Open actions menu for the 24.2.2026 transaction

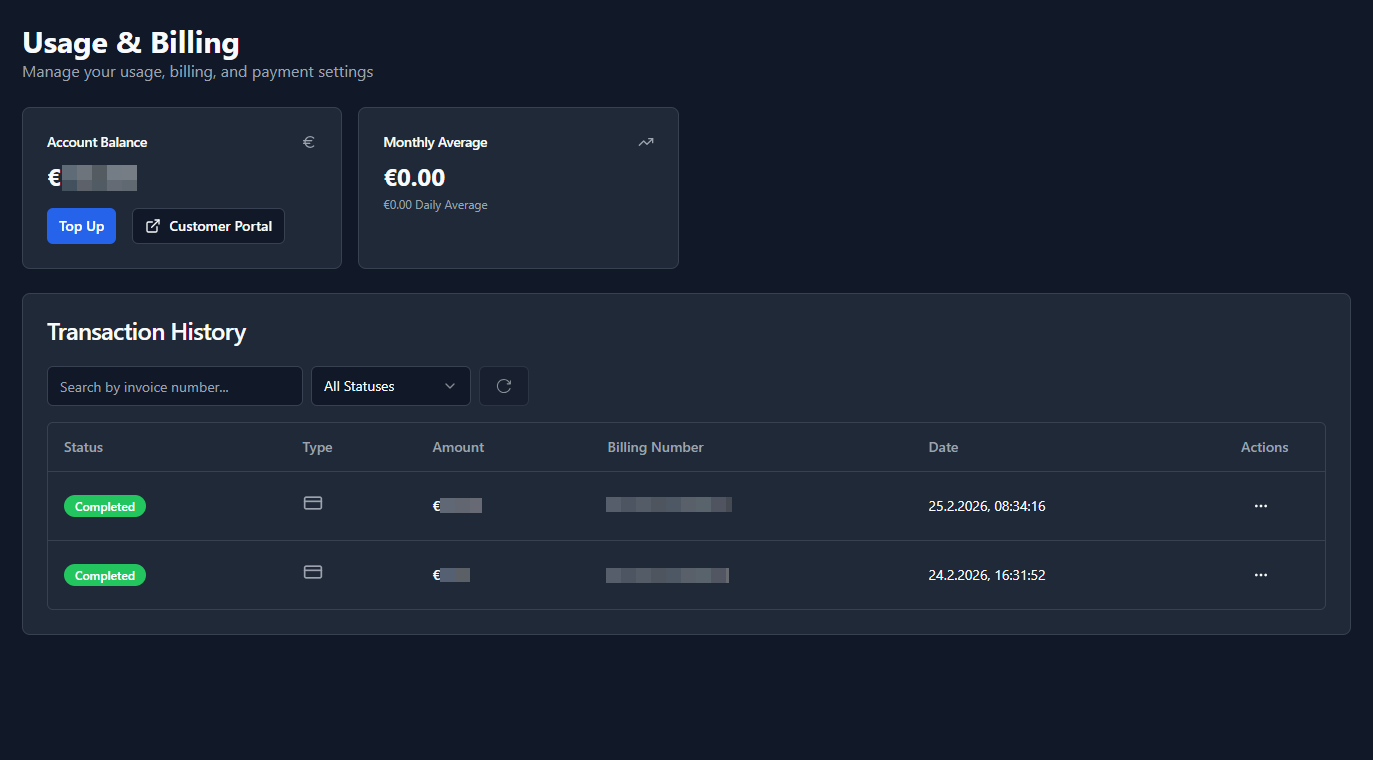(1260, 575)
